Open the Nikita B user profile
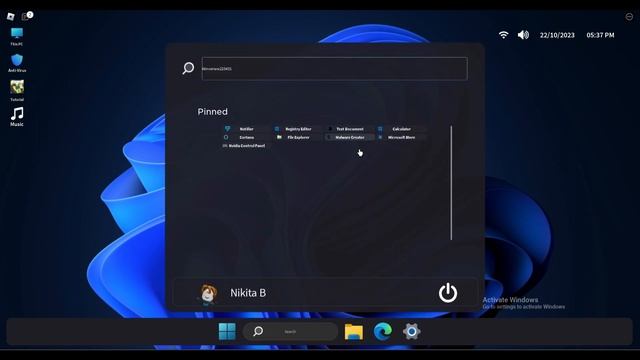 coord(248,293)
